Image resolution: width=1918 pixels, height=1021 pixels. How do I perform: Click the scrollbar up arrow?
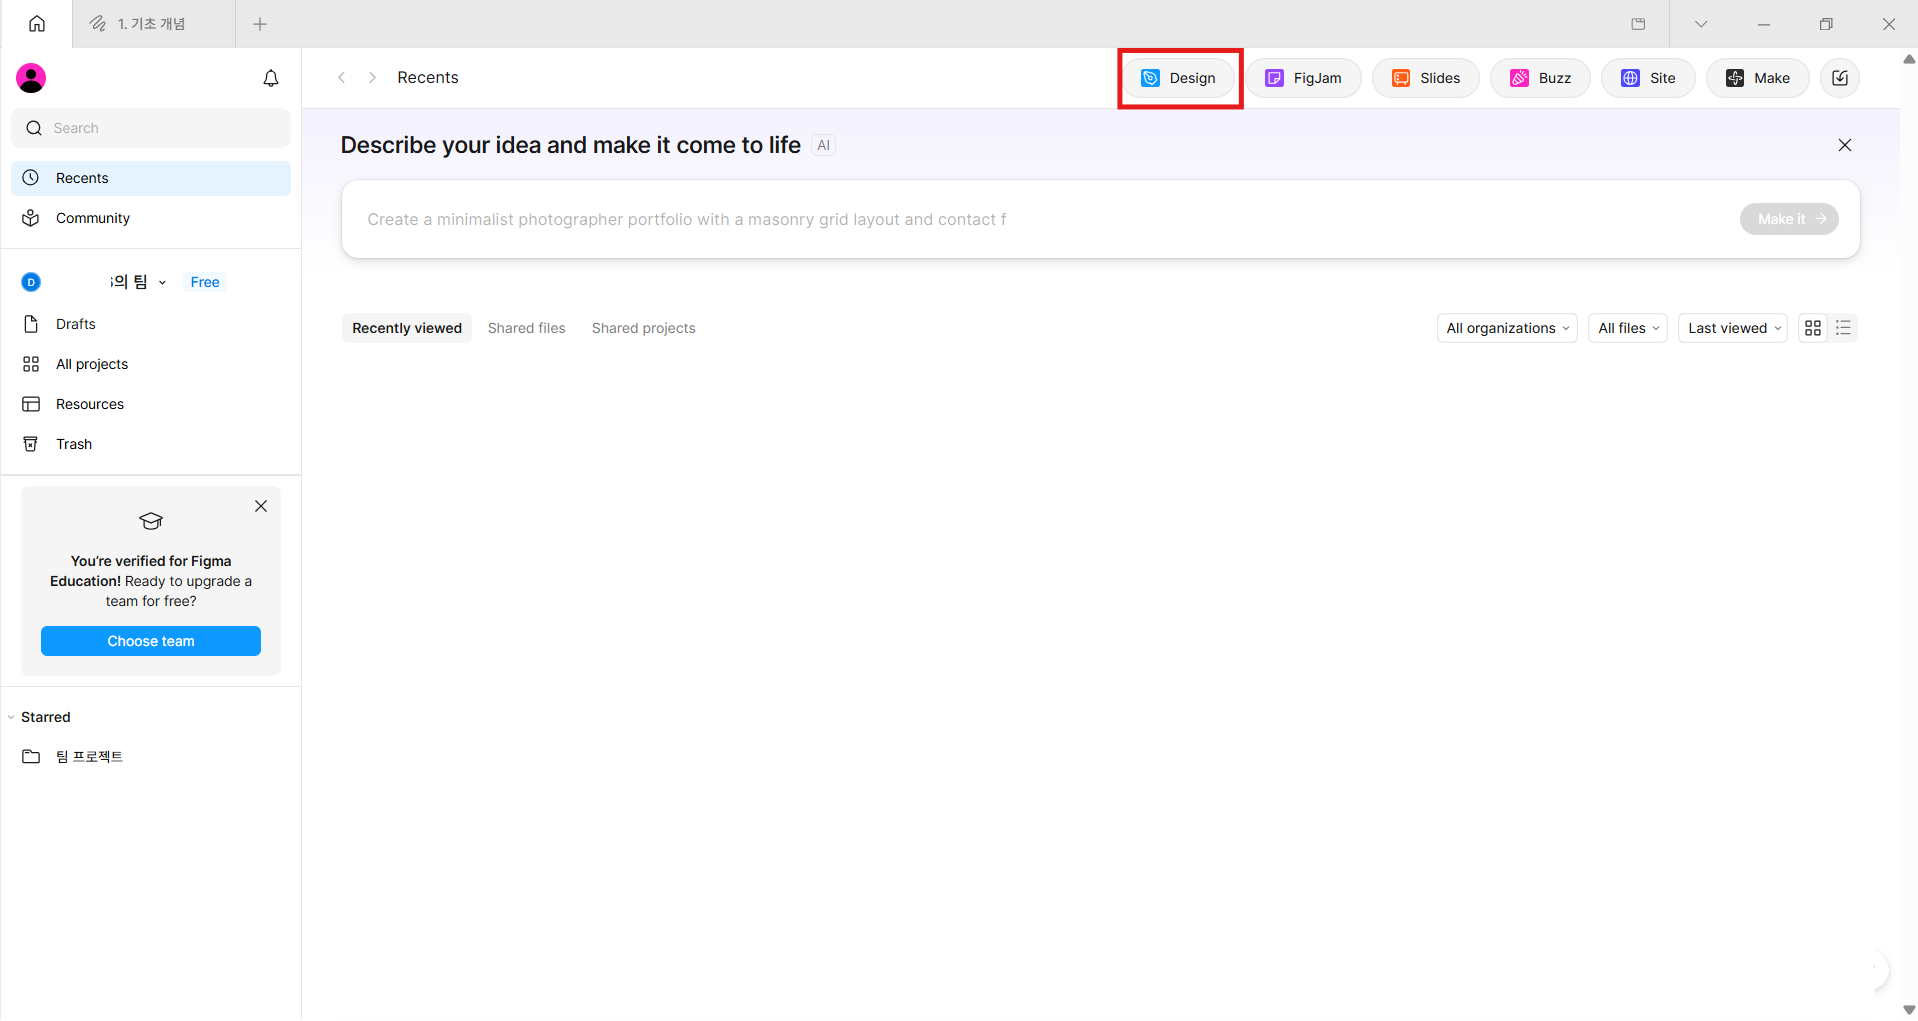pos(1909,59)
